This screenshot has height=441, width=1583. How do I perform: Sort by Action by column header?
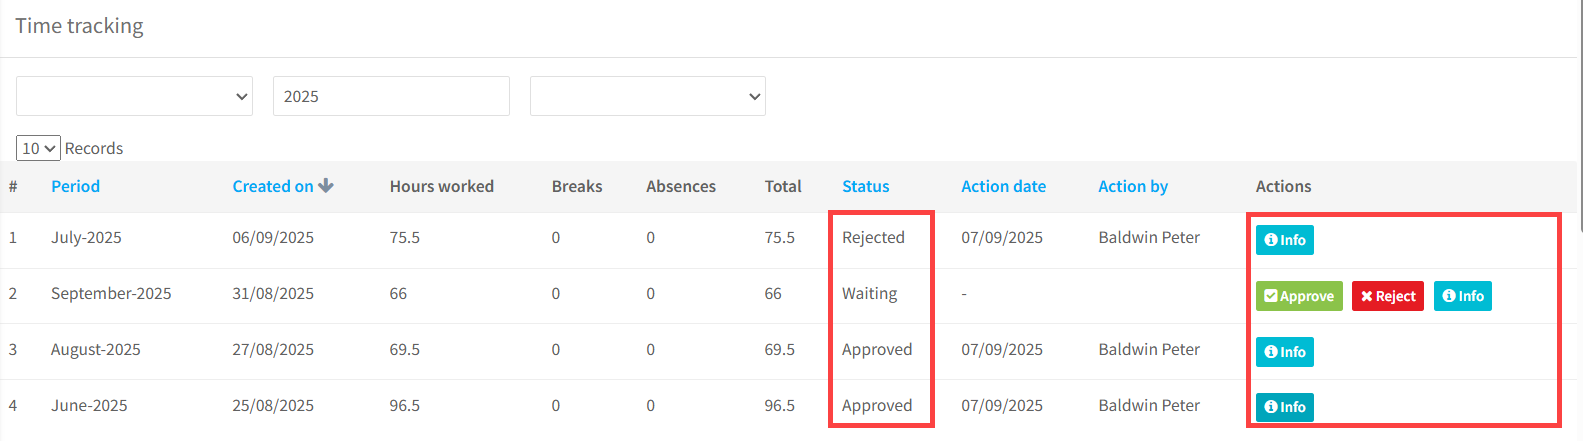1132,186
